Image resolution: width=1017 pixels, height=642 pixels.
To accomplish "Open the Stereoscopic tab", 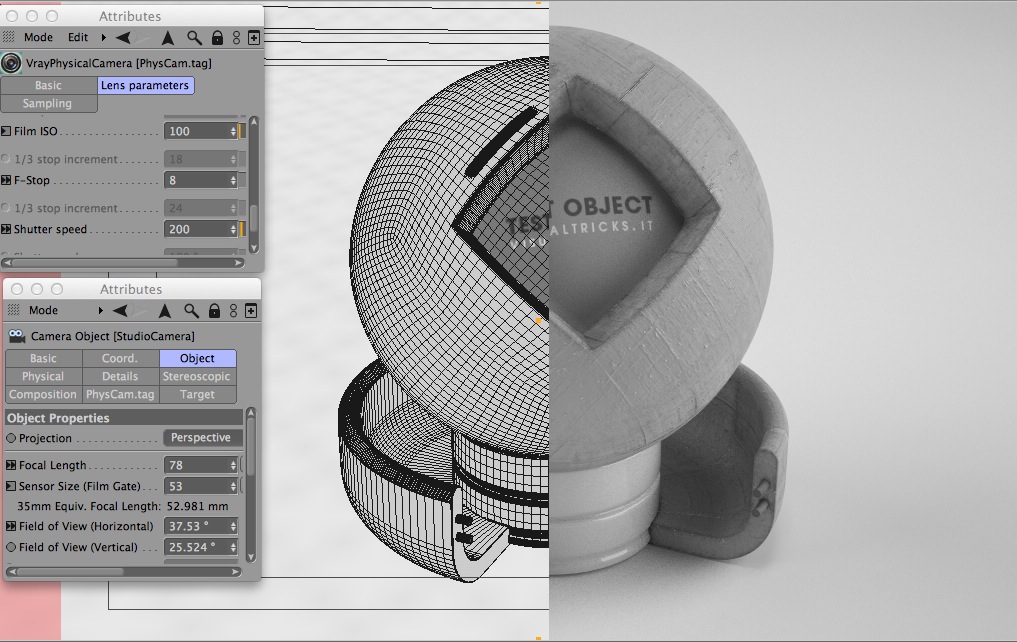I will (x=197, y=376).
